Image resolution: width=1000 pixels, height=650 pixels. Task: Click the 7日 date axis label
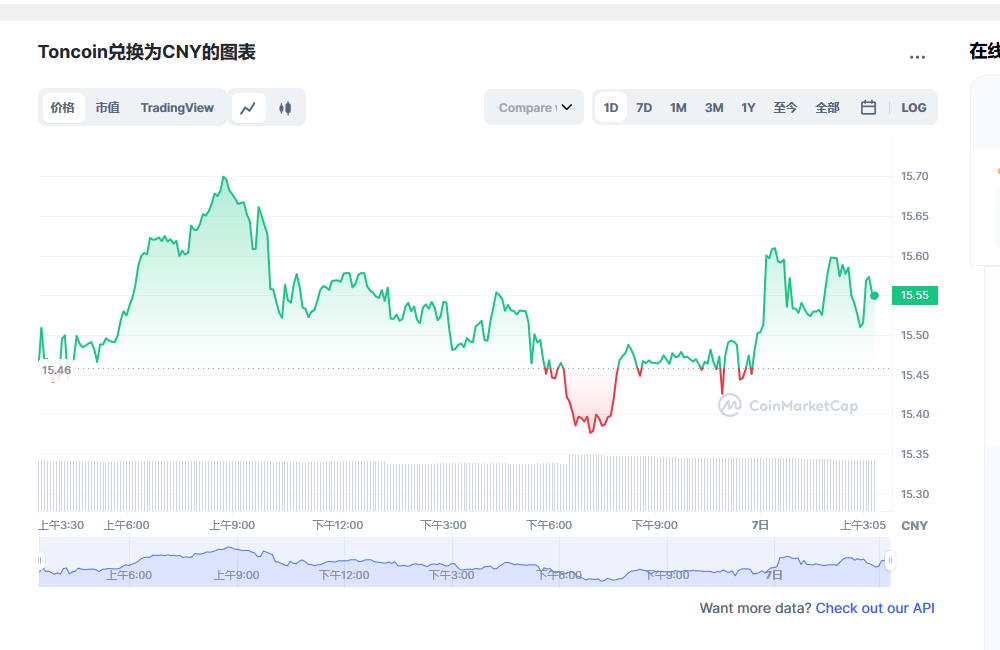(760, 525)
